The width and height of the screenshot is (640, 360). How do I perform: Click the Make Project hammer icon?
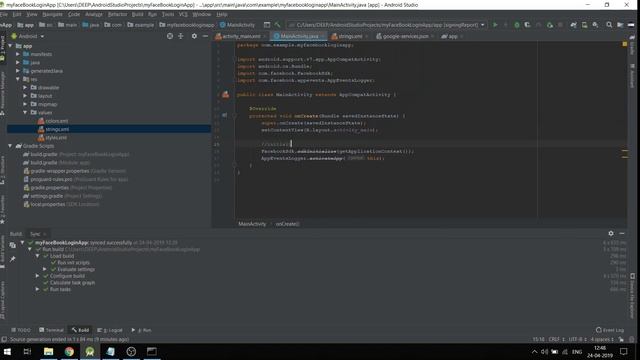(x=278, y=25)
